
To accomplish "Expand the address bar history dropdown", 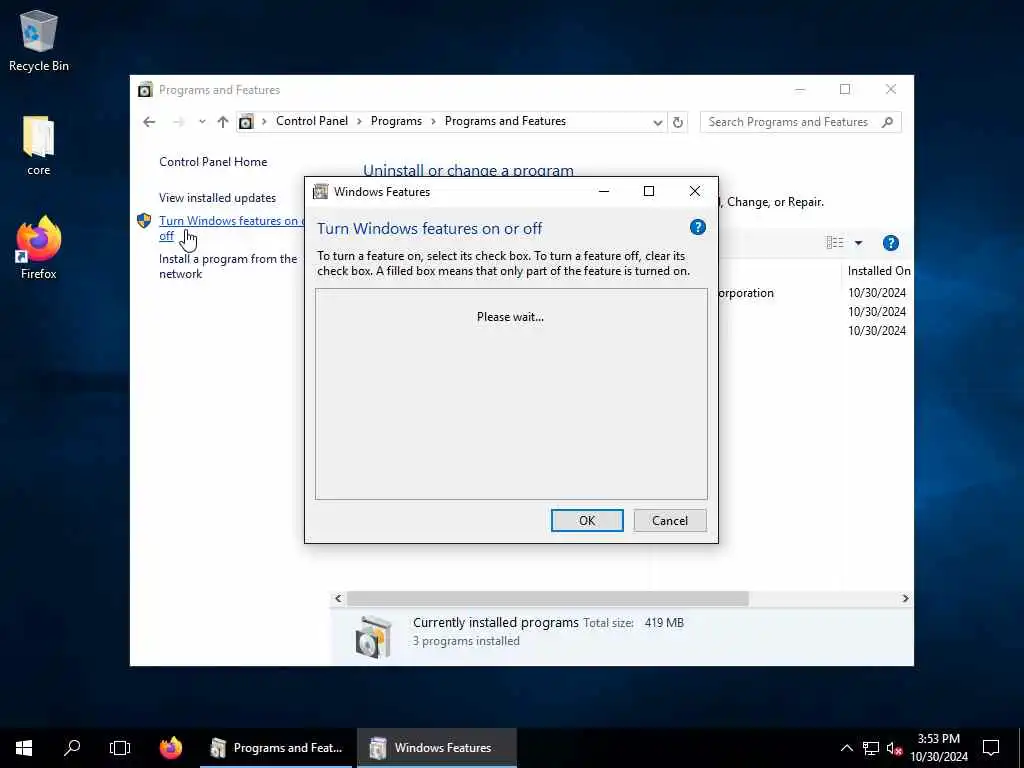I will click(x=657, y=122).
